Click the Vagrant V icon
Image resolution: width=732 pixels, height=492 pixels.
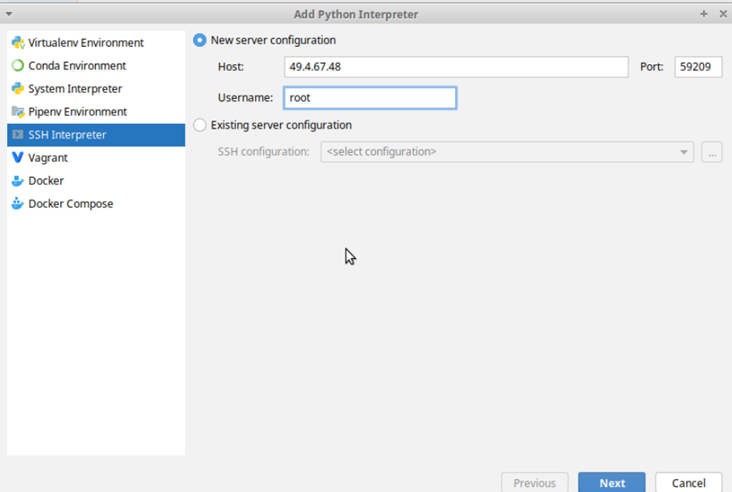(x=18, y=157)
